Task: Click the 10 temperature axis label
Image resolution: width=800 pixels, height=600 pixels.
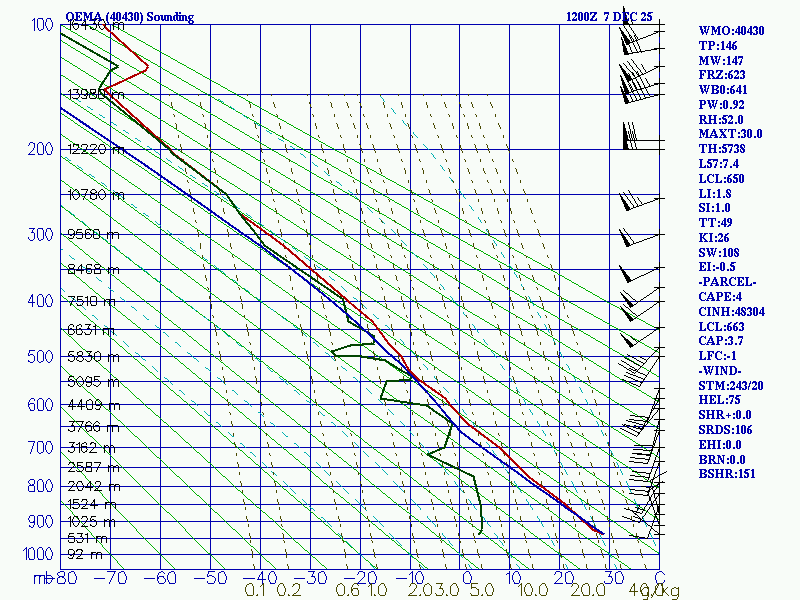Action: coord(513,578)
